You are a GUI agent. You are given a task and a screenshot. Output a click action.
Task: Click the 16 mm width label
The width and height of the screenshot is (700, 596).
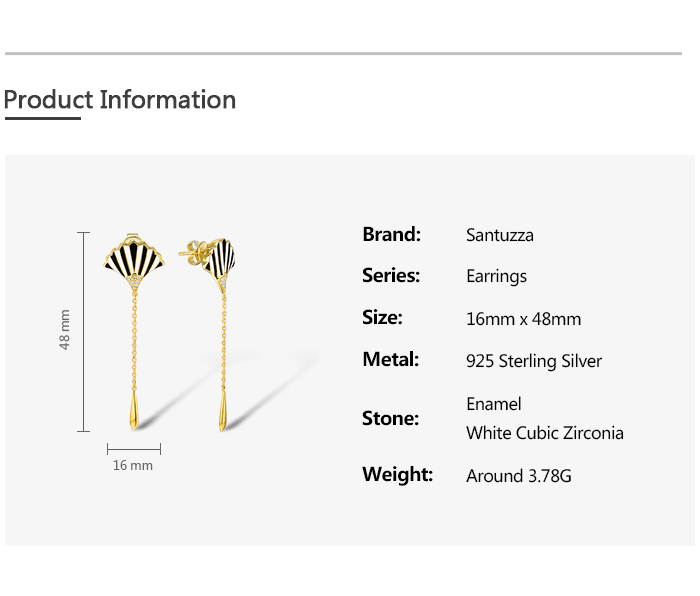[x=133, y=466]
